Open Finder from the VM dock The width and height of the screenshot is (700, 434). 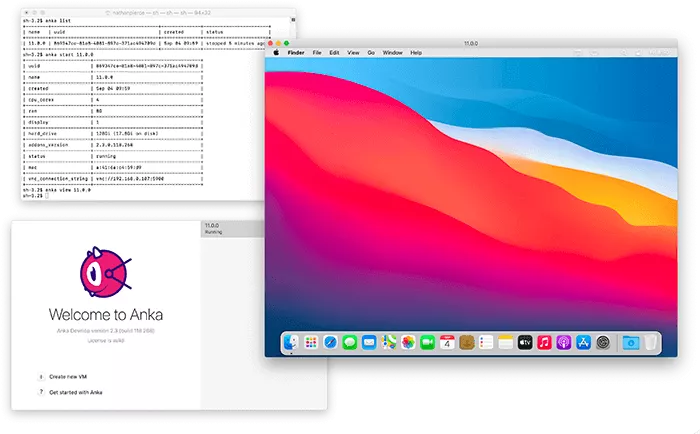click(291, 343)
